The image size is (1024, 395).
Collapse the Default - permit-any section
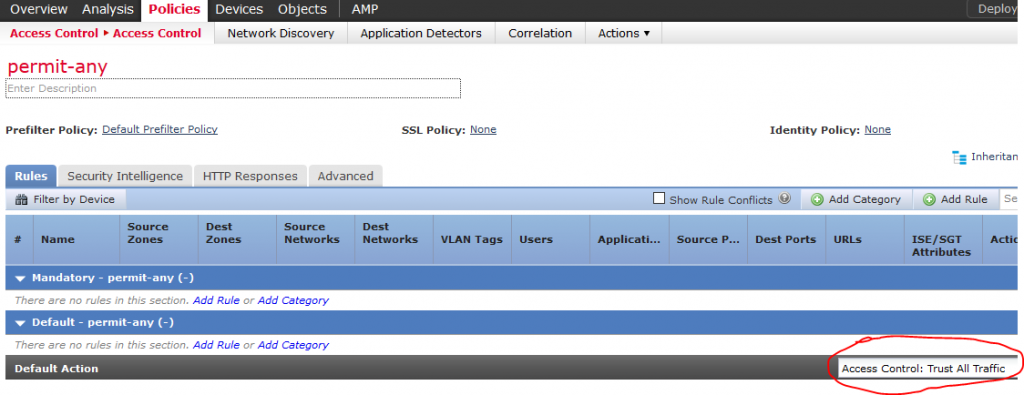click(x=20, y=323)
